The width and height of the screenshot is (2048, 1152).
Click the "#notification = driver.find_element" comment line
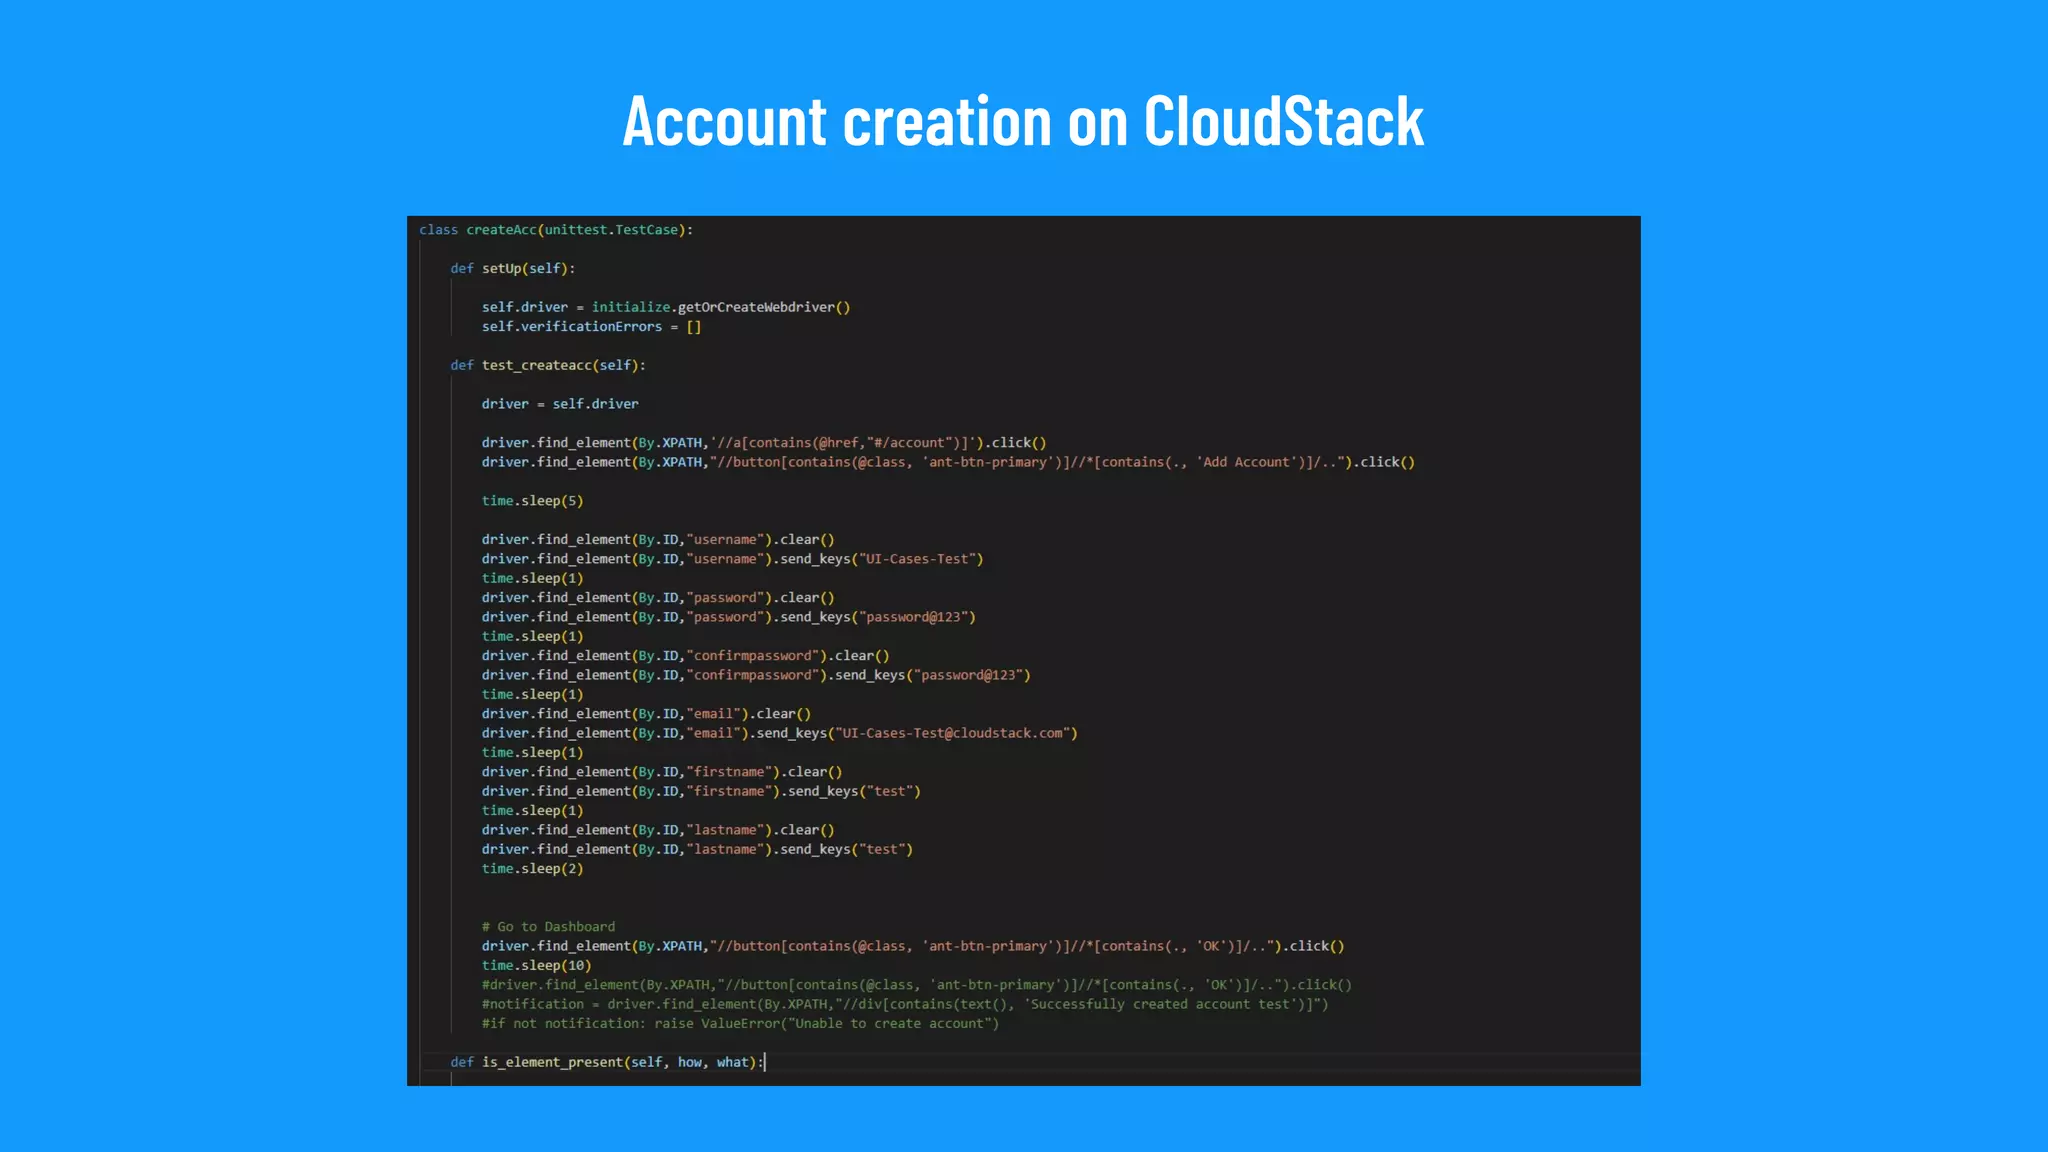[x=905, y=1004]
